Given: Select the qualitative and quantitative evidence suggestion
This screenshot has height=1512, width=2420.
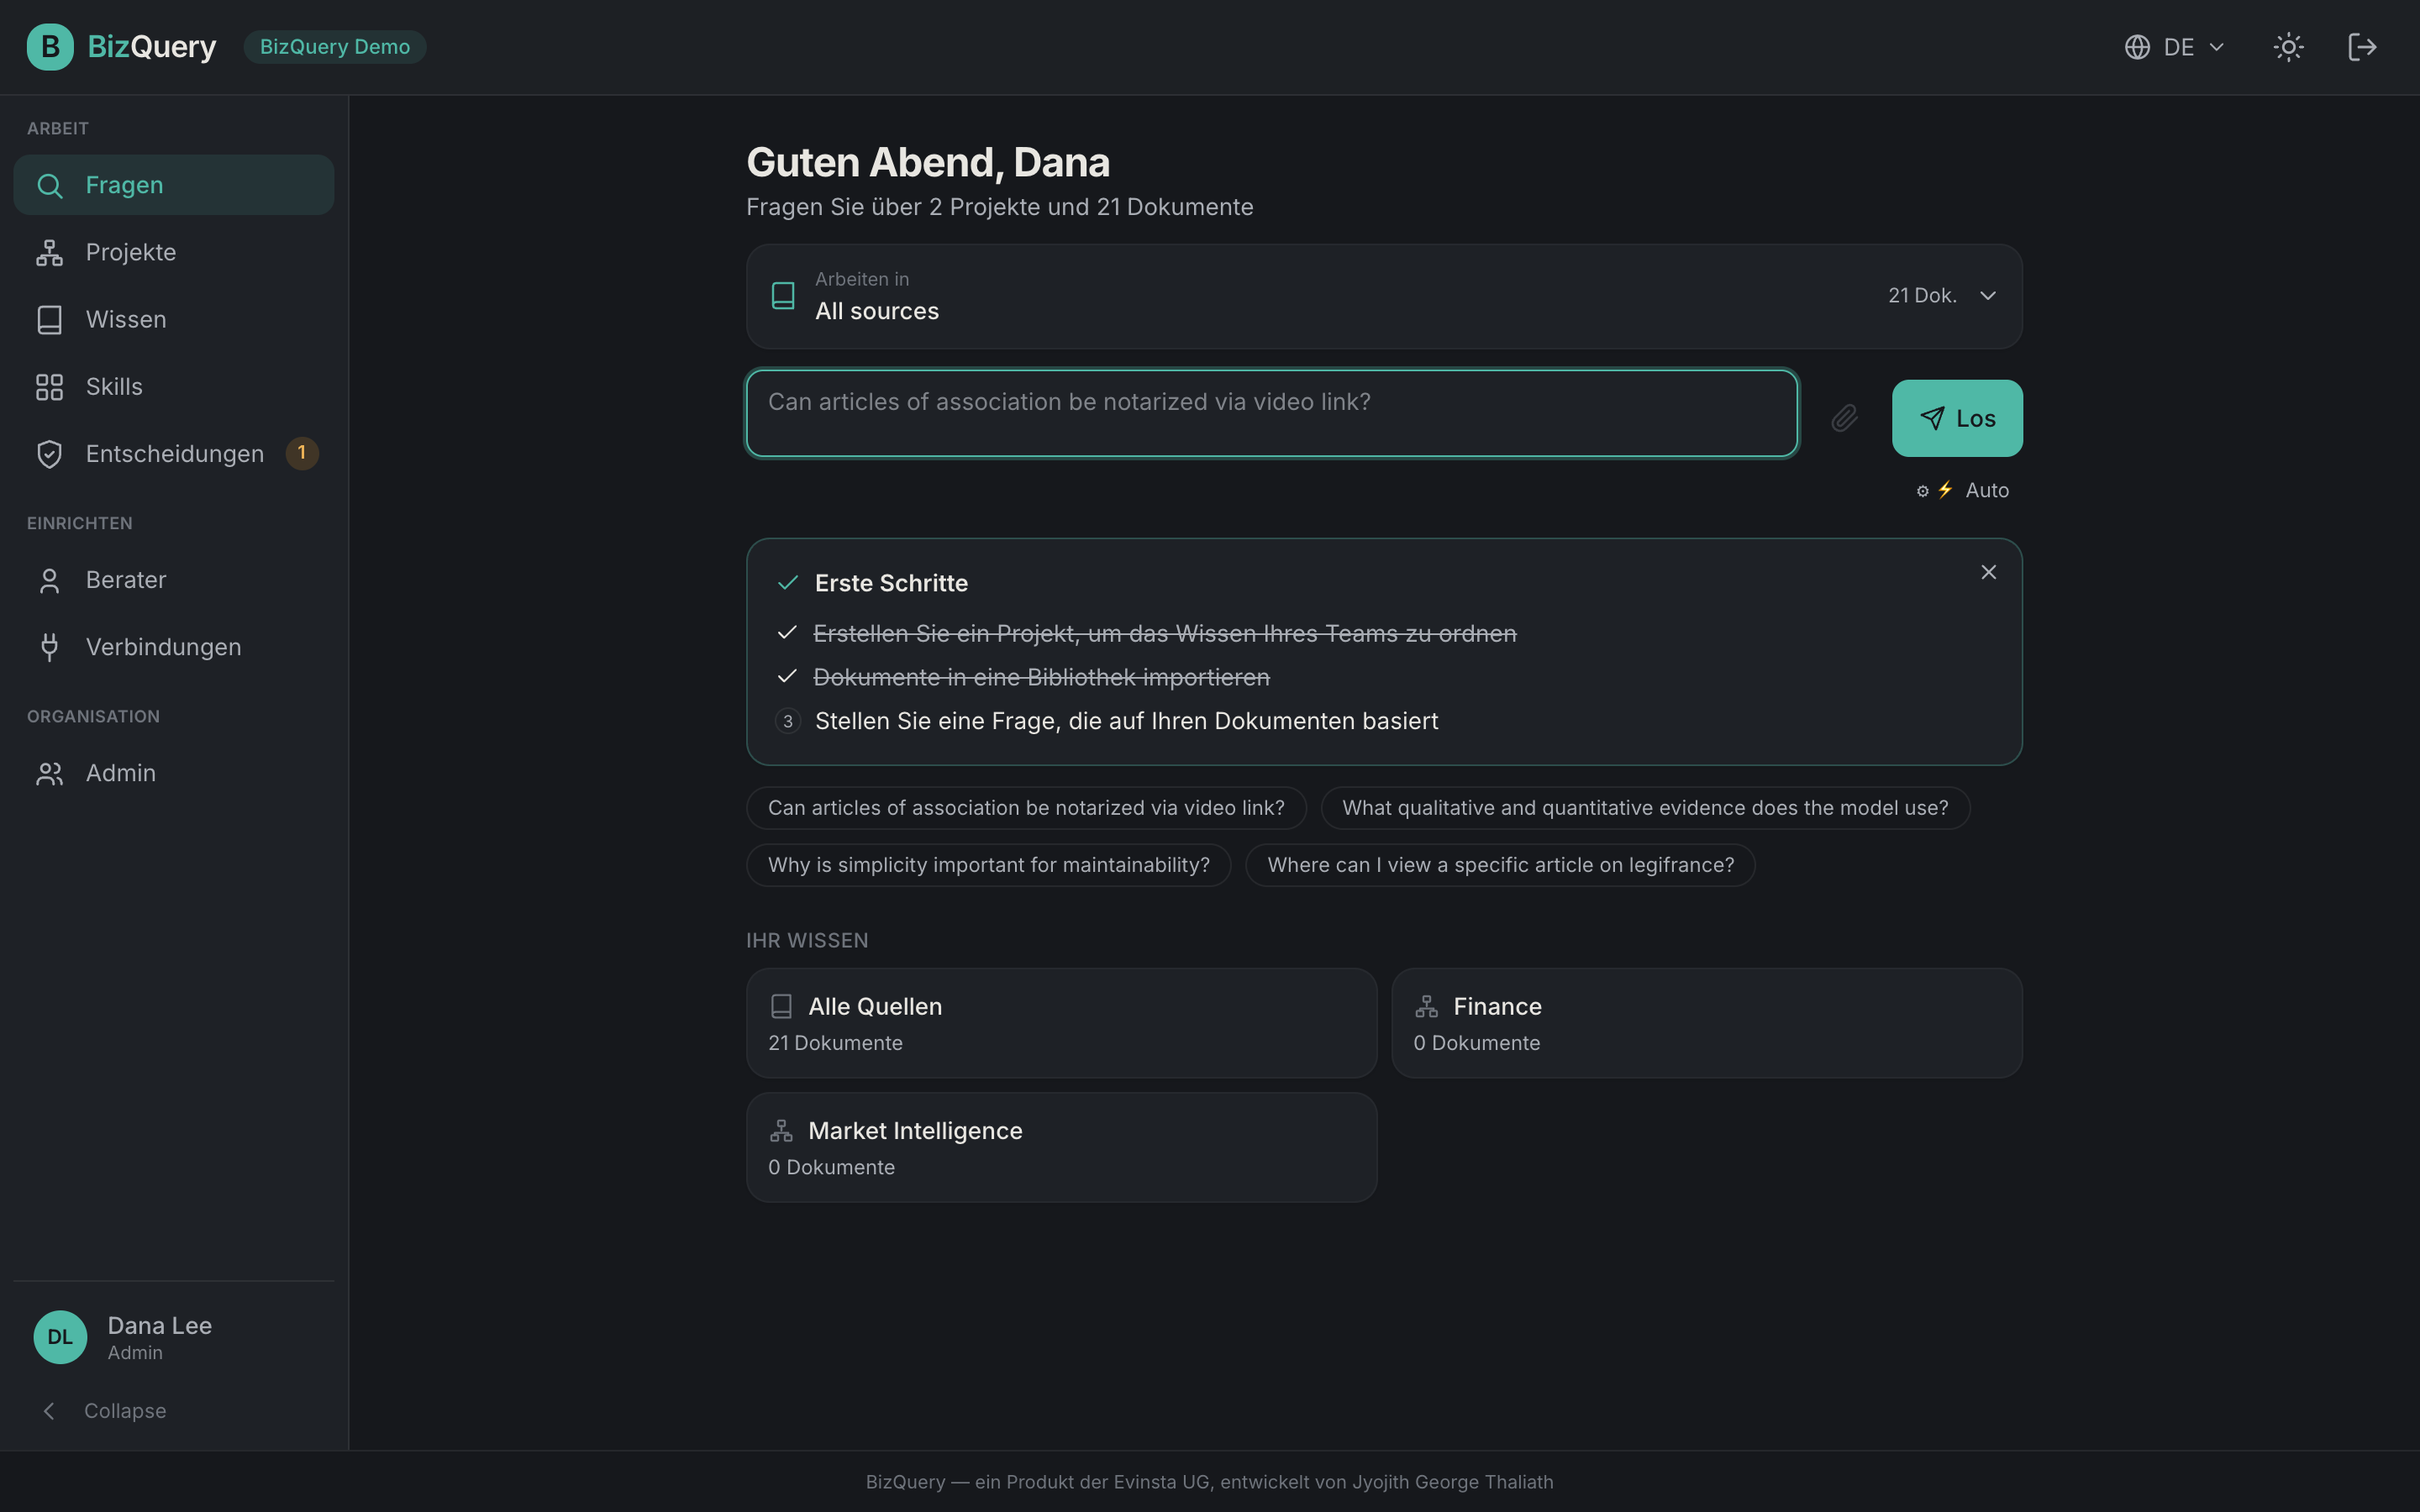Looking at the screenshot, I should 1645,808.
